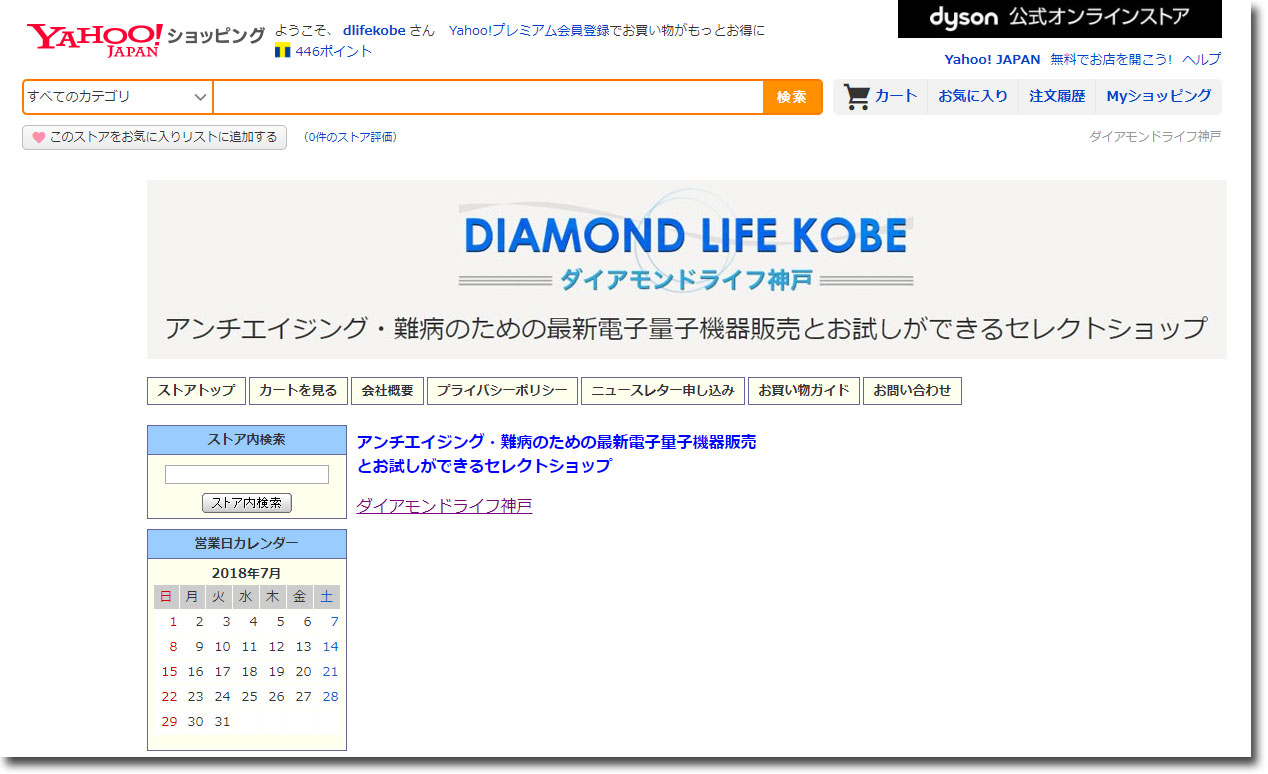Viewport: 1268px width, 774px height.
Task: Open ニュースレター申し込み tab
Action: pyautogui.click(x=663, y=391)
